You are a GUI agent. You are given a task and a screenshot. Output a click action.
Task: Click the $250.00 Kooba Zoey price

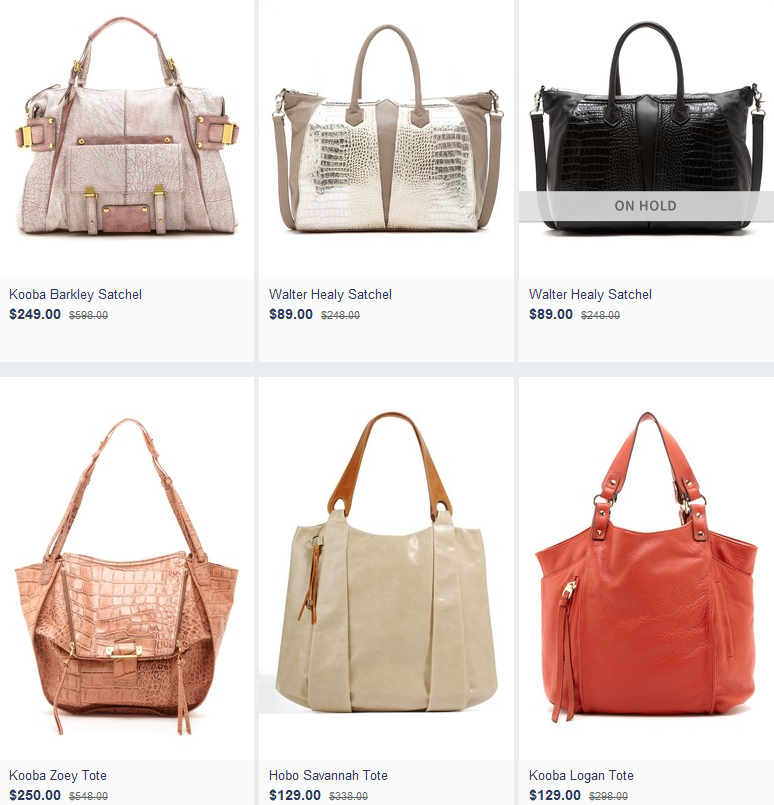click(x=35, y=795)
